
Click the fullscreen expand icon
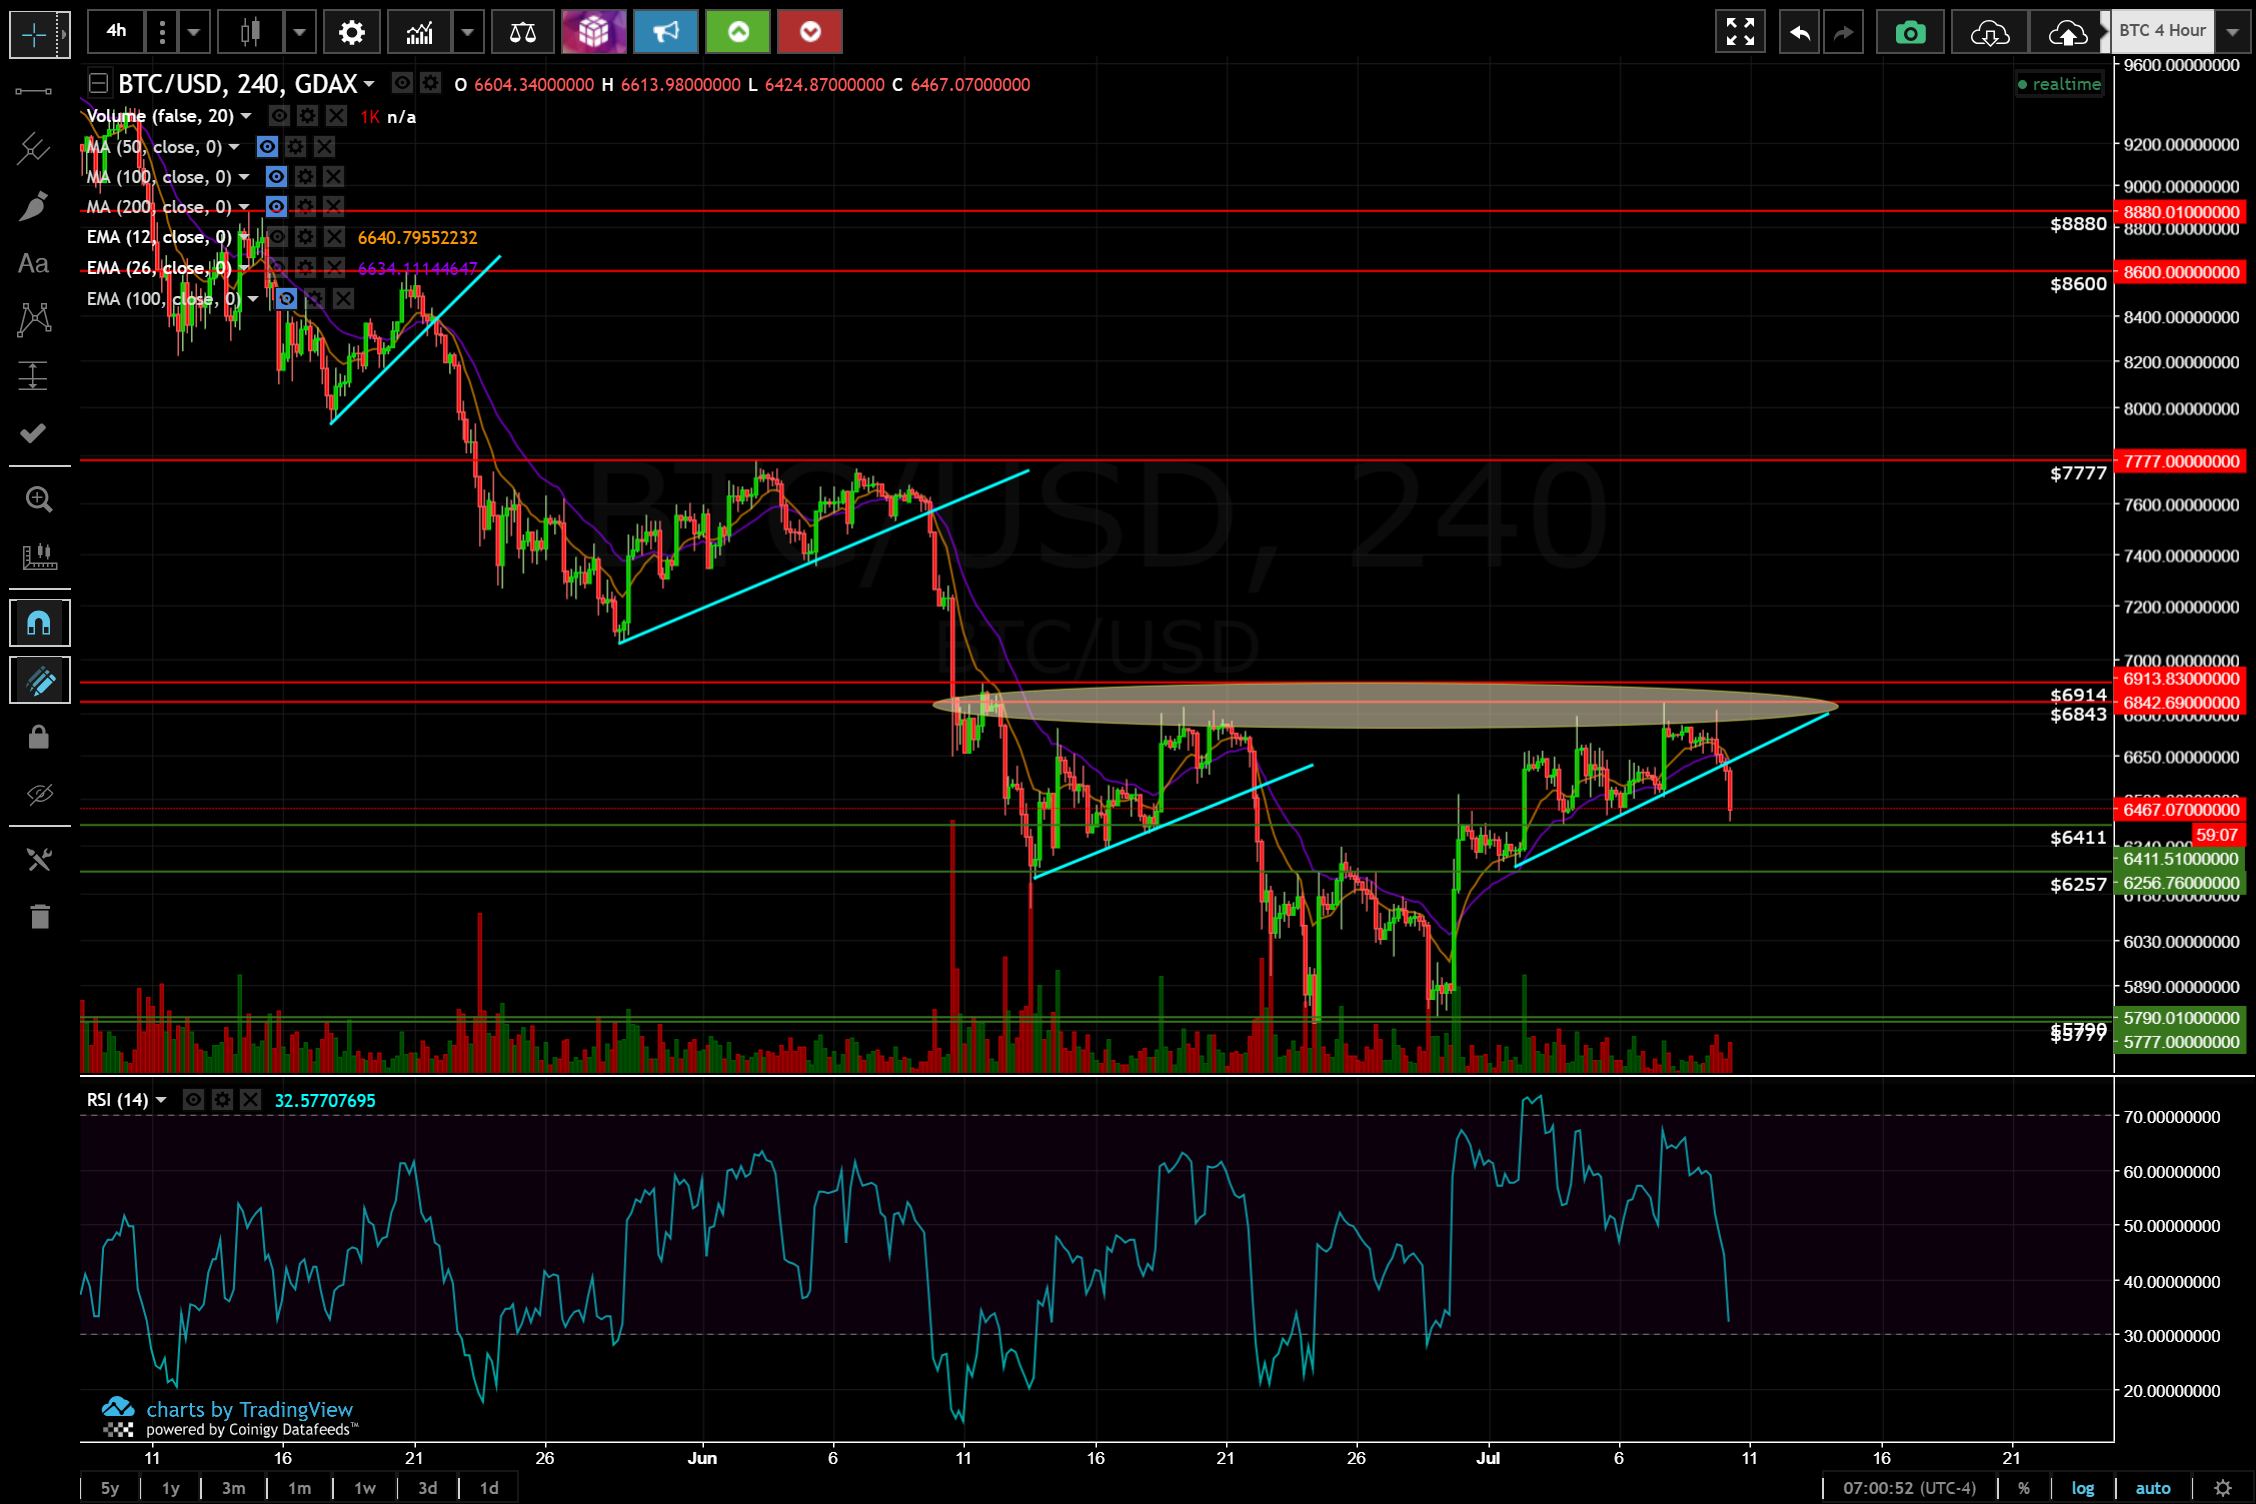point(1740,33)
